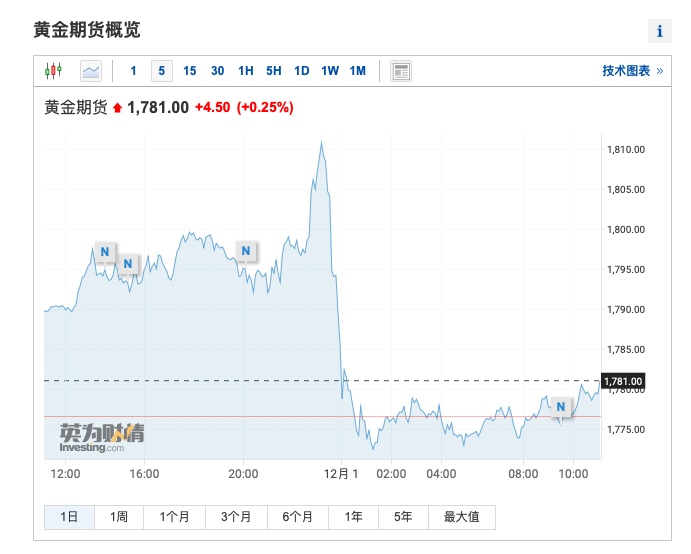Image resolution: width=691 pixels, height=554 pixels.
Task: Click the info icon beside the title
Action: tap(659, 31)
